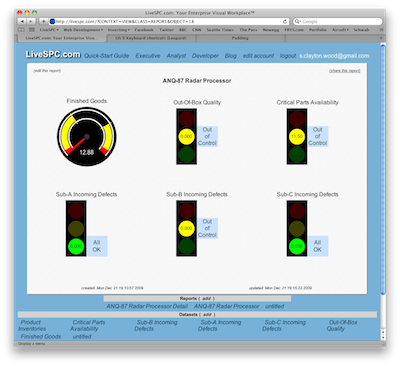Add a bookmark with the plus button
Screen dimensions: 400x366
(43, 21)
